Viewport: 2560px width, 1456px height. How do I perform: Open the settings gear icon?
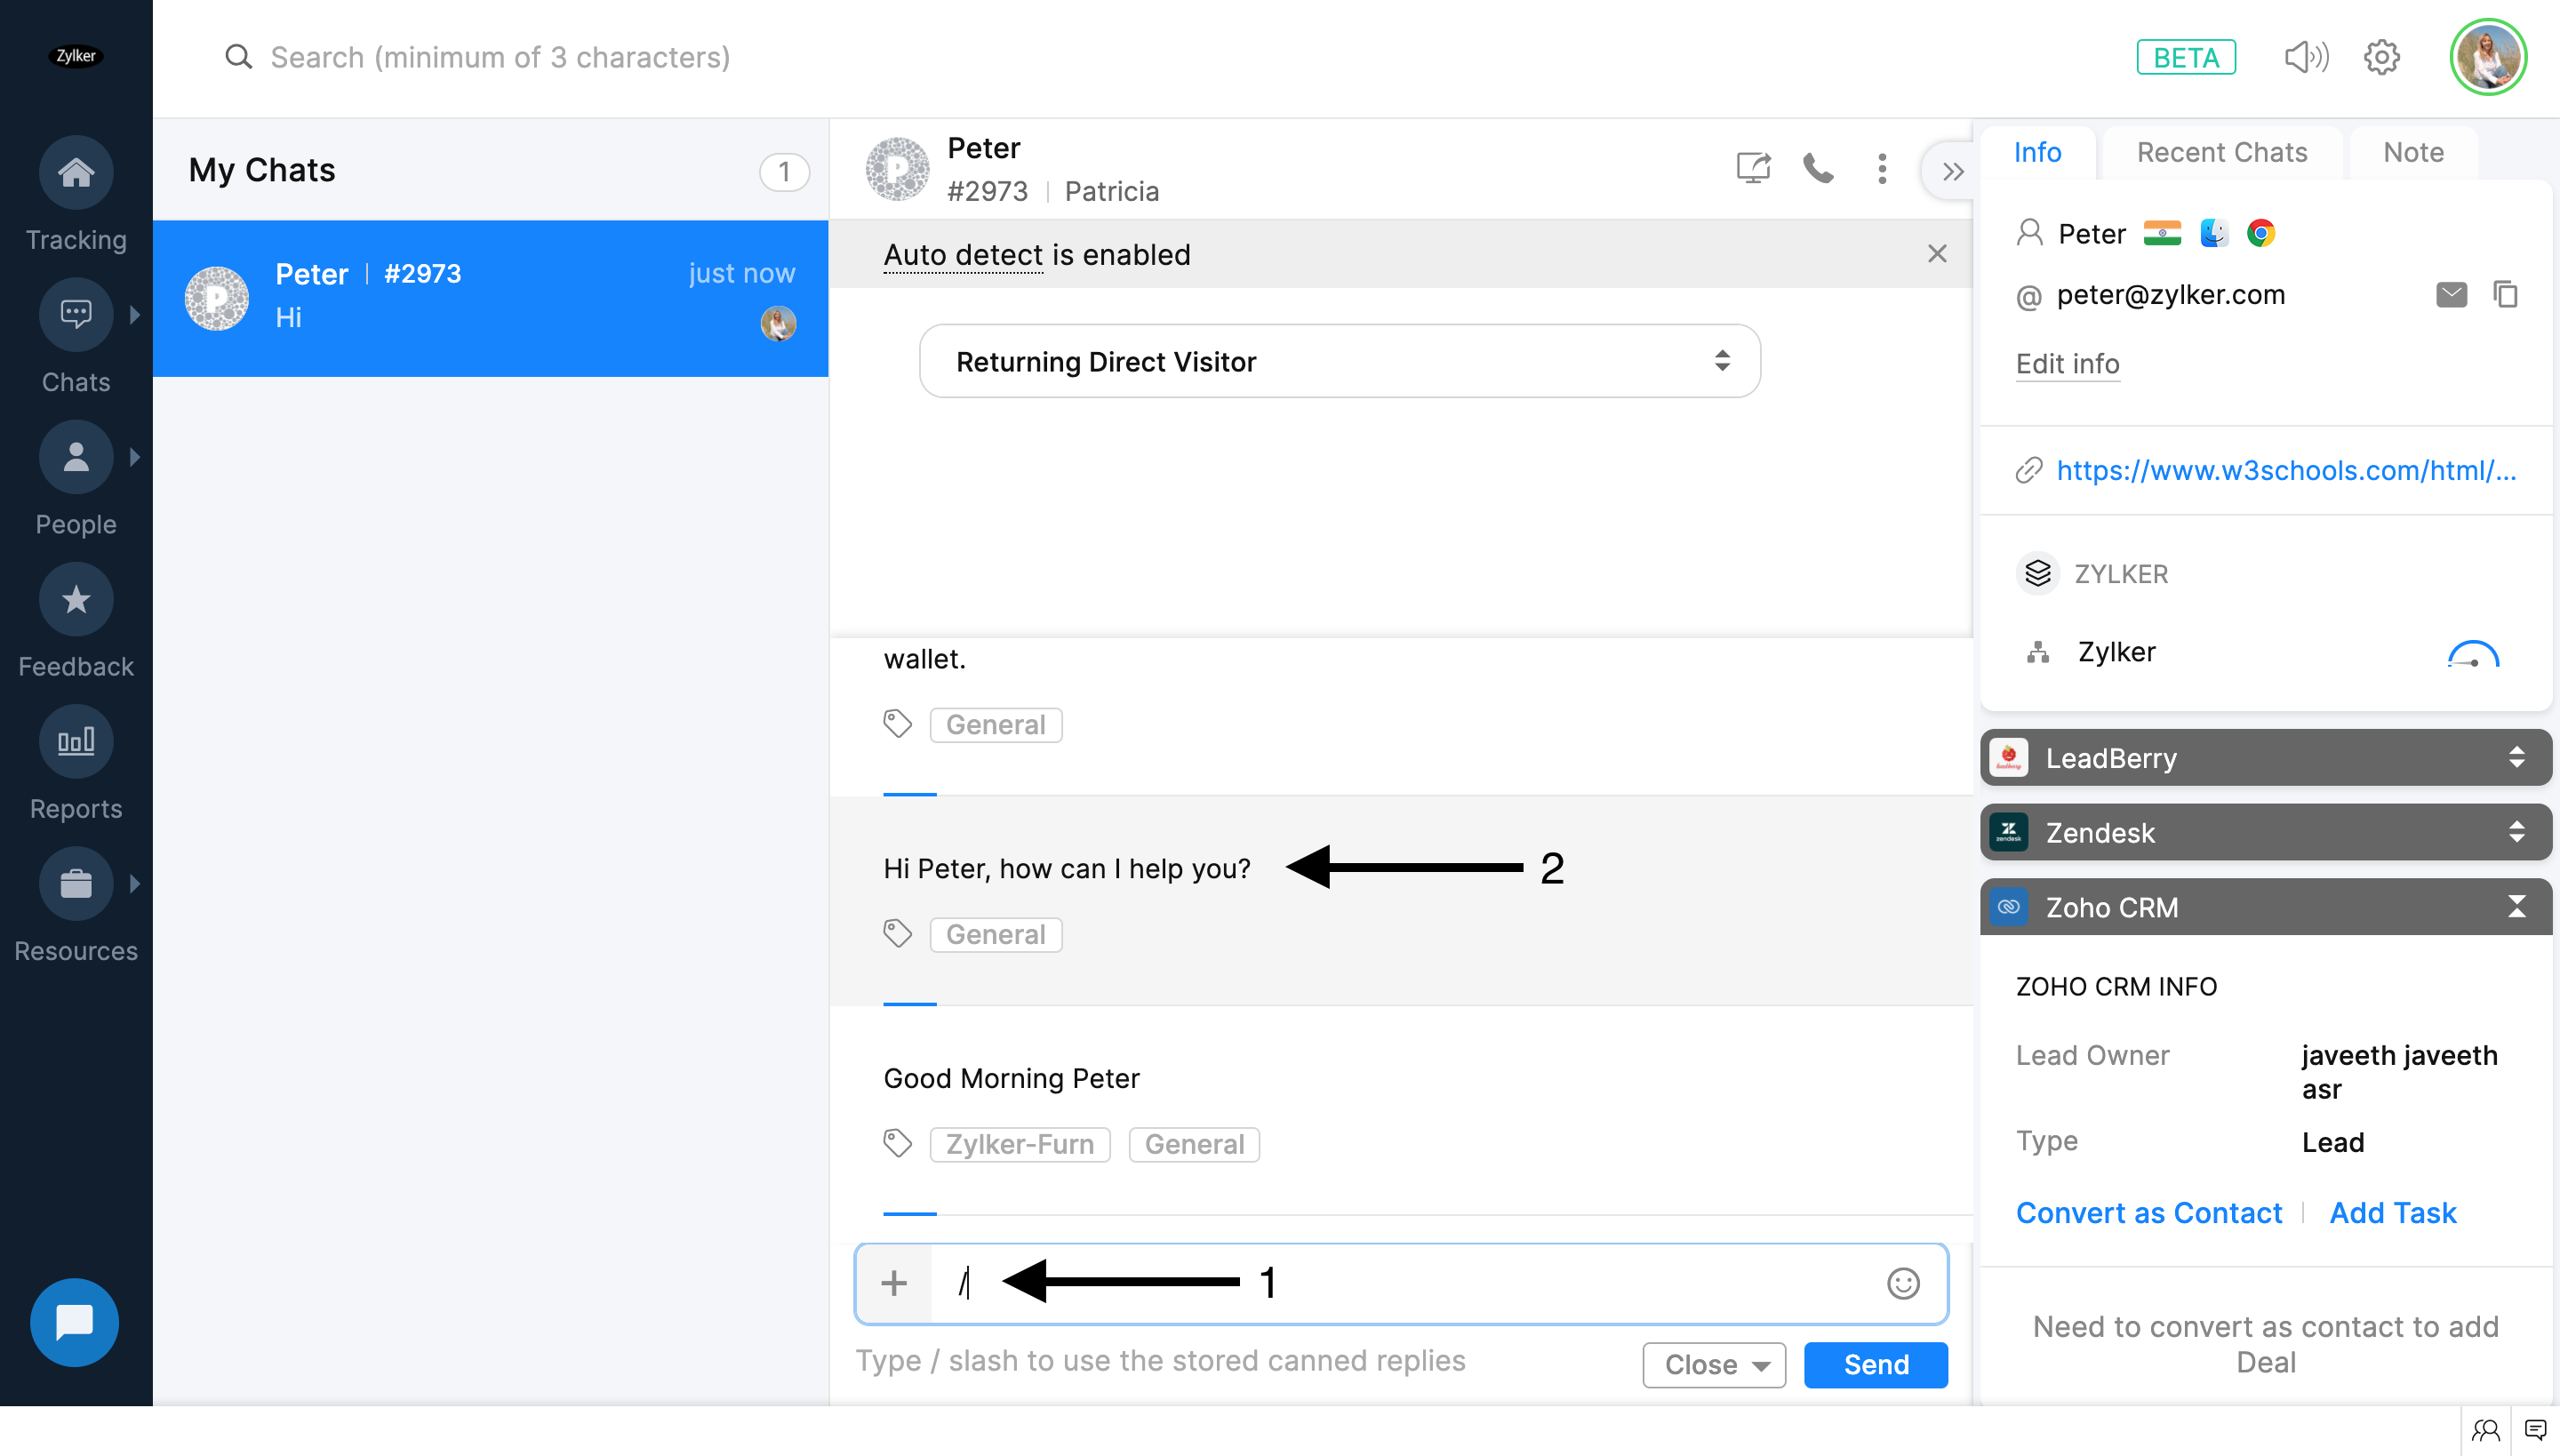(x=2382, y=57)
